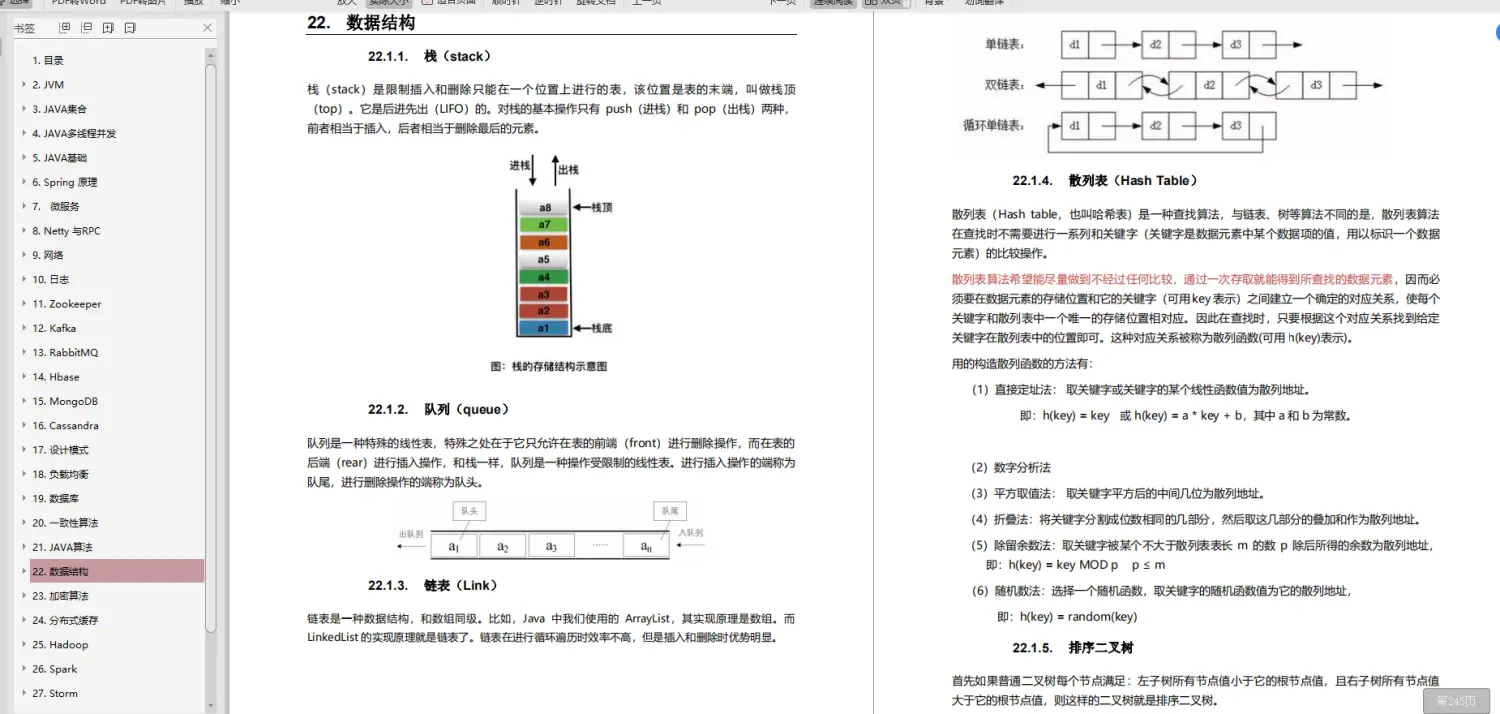Click the 22.1.5. 排序二叉树 heading

point(1073,647)
